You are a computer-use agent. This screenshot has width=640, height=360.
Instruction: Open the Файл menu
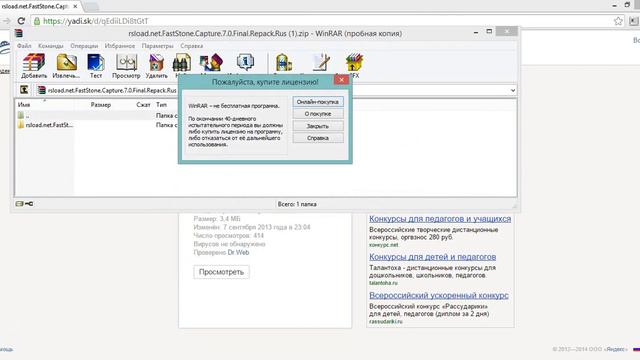click(x=24, y=46)
